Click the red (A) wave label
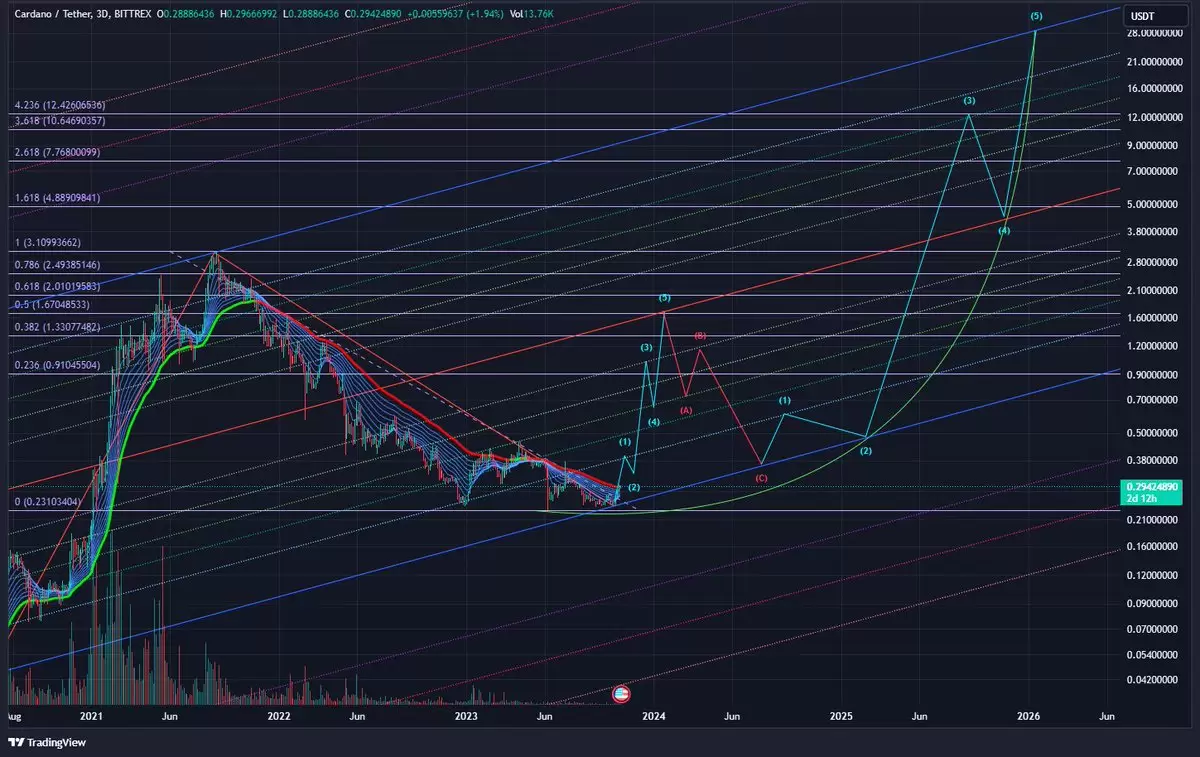Image resolution: width=1200 pixels, height=757 pixels. tap(686, 410)
